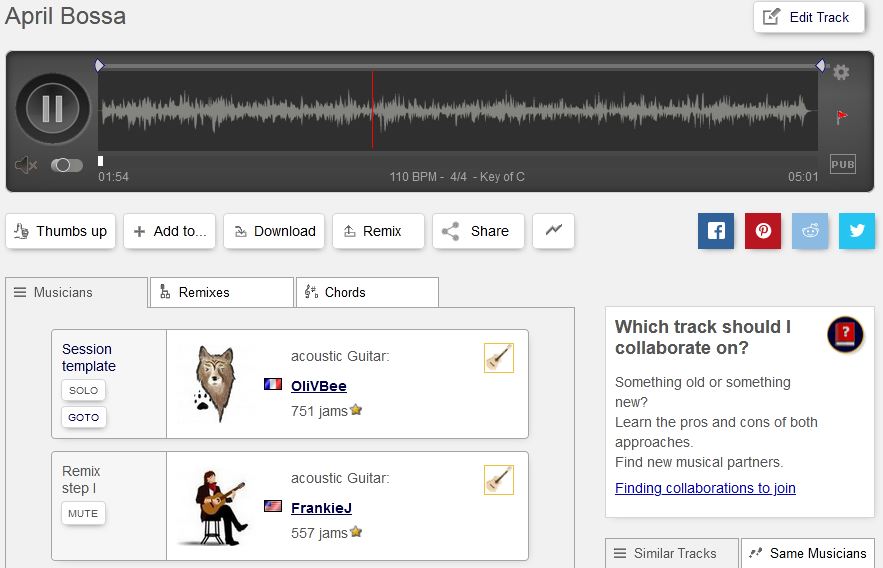The width and height of the screenshot is (883, 568).
Task: Click the Edit Track button
Action: tap(809, 17)
